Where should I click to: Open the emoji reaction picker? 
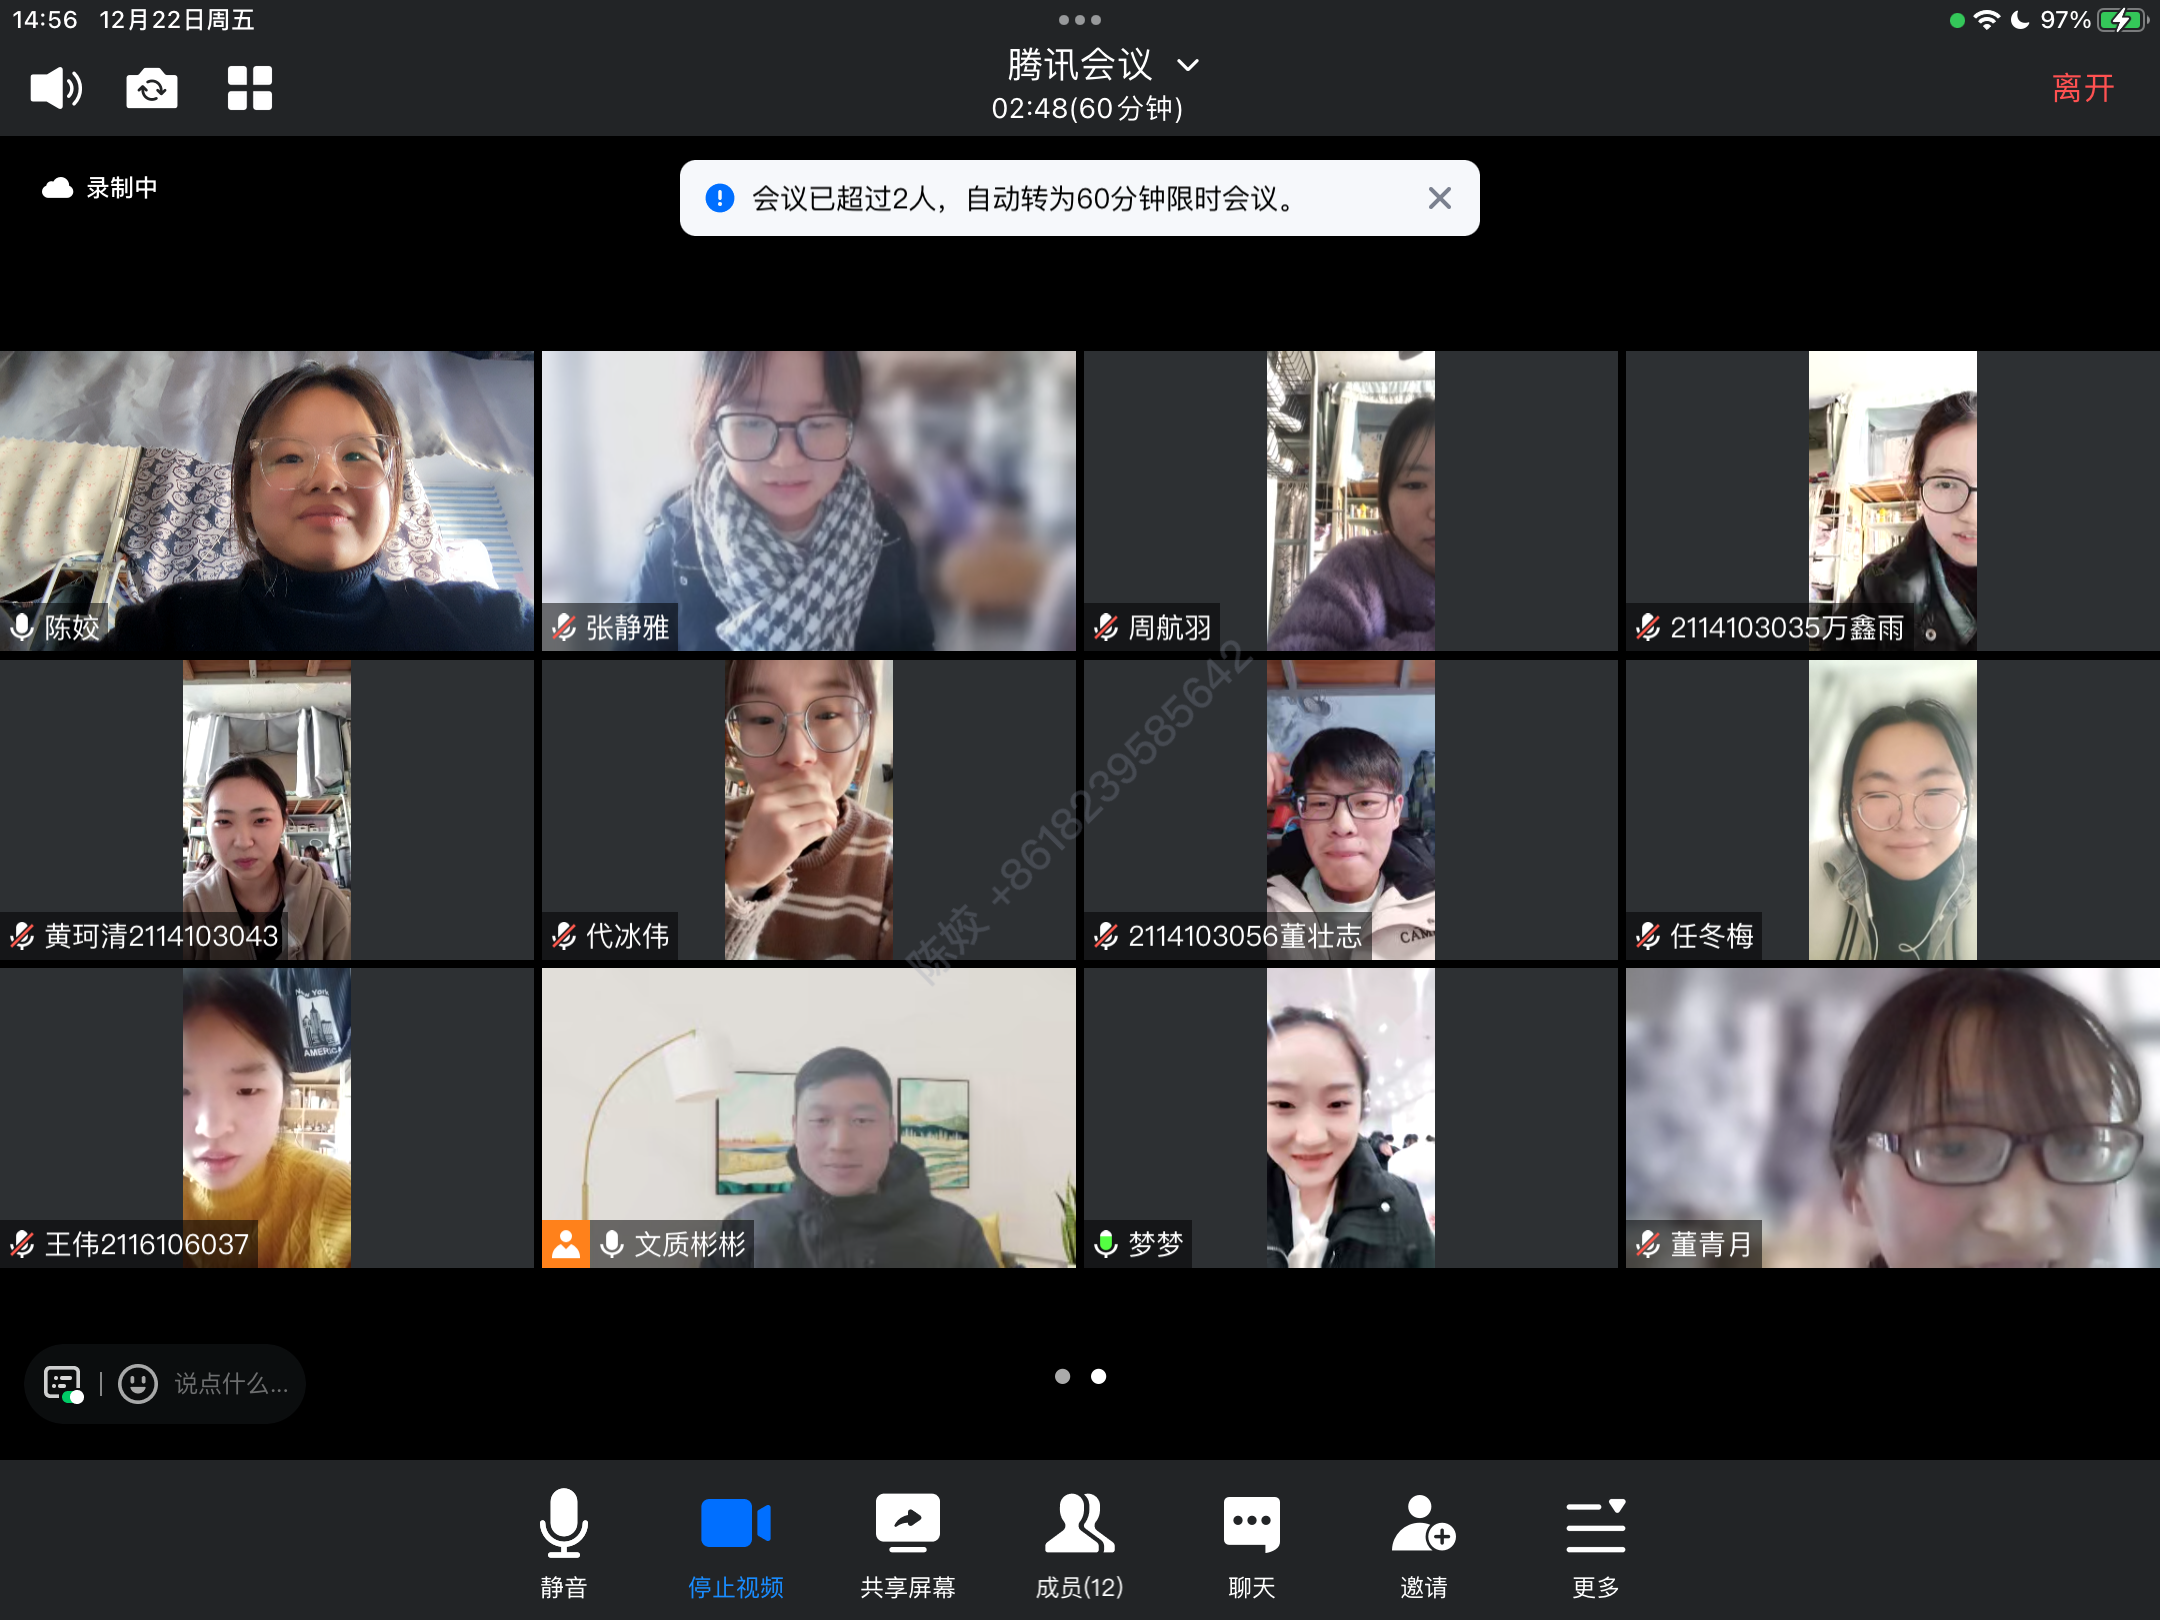coord(138,1384)
